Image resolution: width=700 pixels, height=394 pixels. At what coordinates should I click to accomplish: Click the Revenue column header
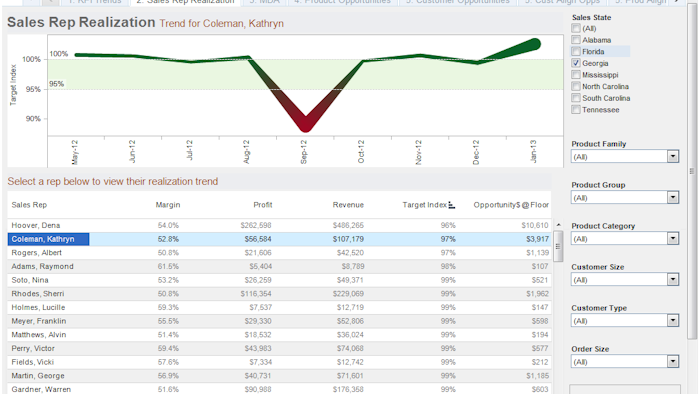click(348, 205)
